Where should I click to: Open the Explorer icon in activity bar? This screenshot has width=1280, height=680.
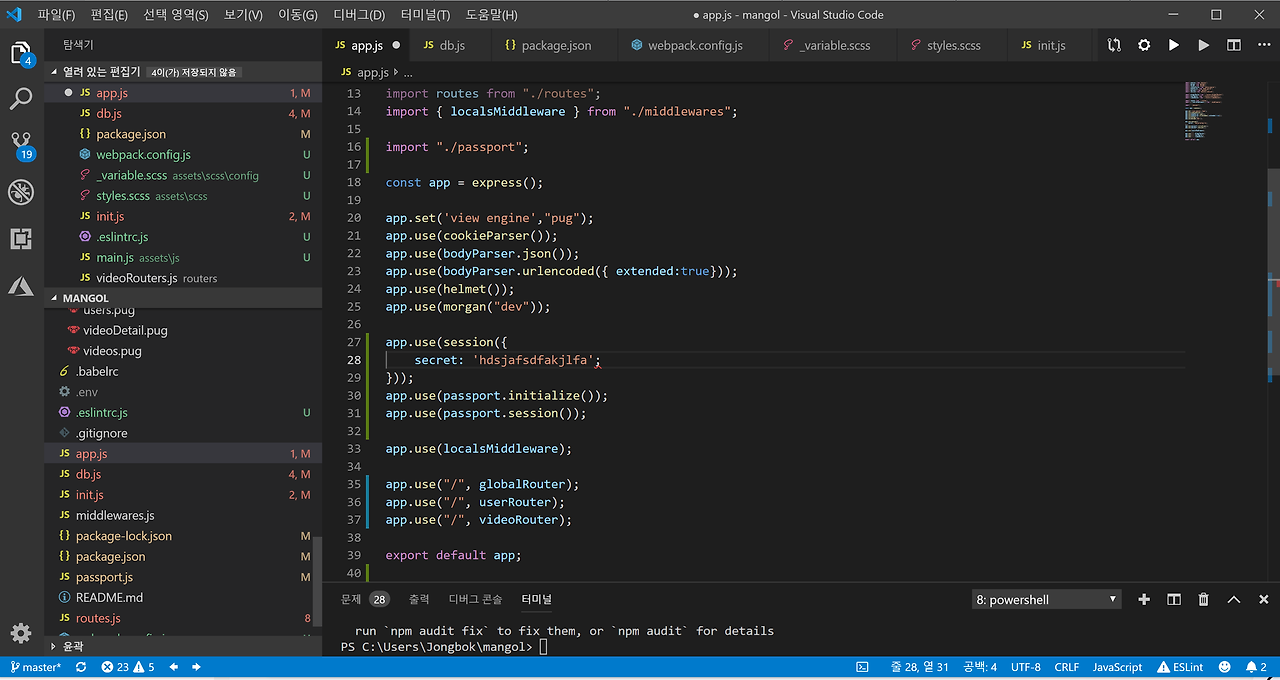point(21,54)
